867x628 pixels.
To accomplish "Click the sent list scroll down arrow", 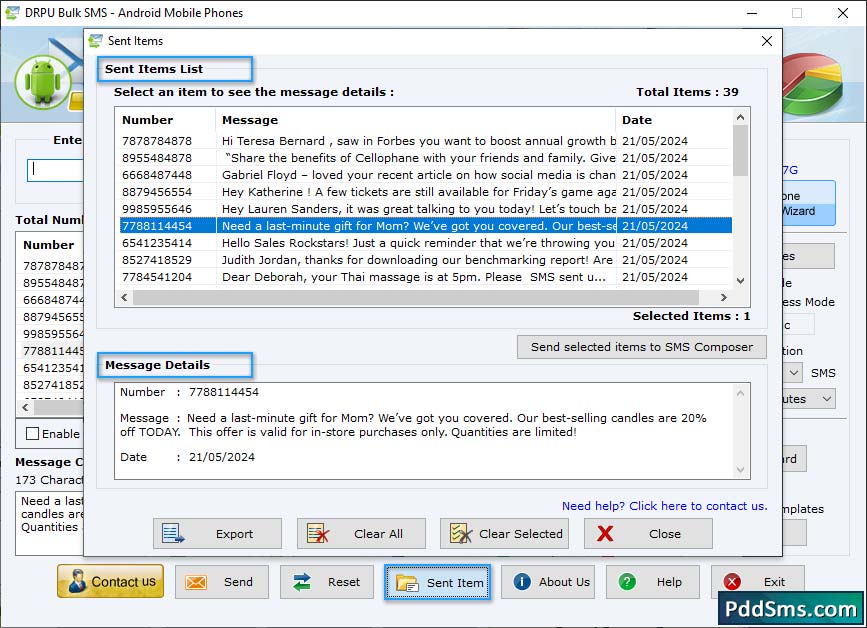I will [x=740, y=281].
